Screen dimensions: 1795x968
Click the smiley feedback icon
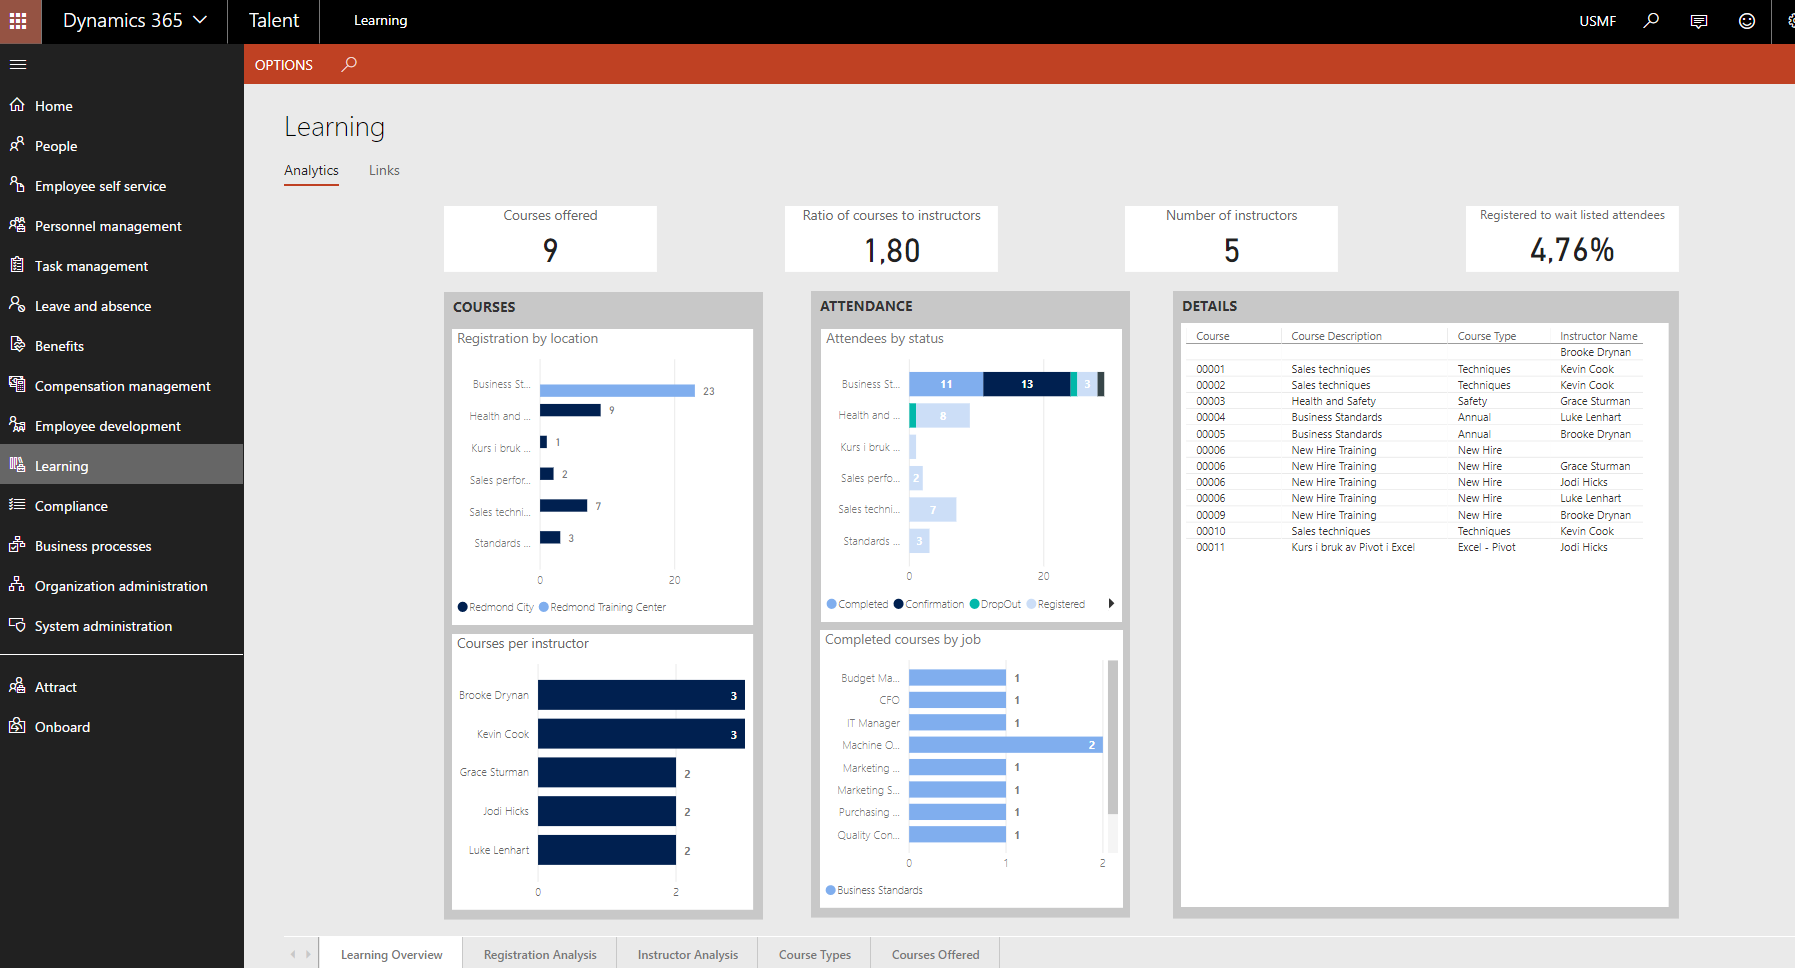click(x=1746, y=21)
